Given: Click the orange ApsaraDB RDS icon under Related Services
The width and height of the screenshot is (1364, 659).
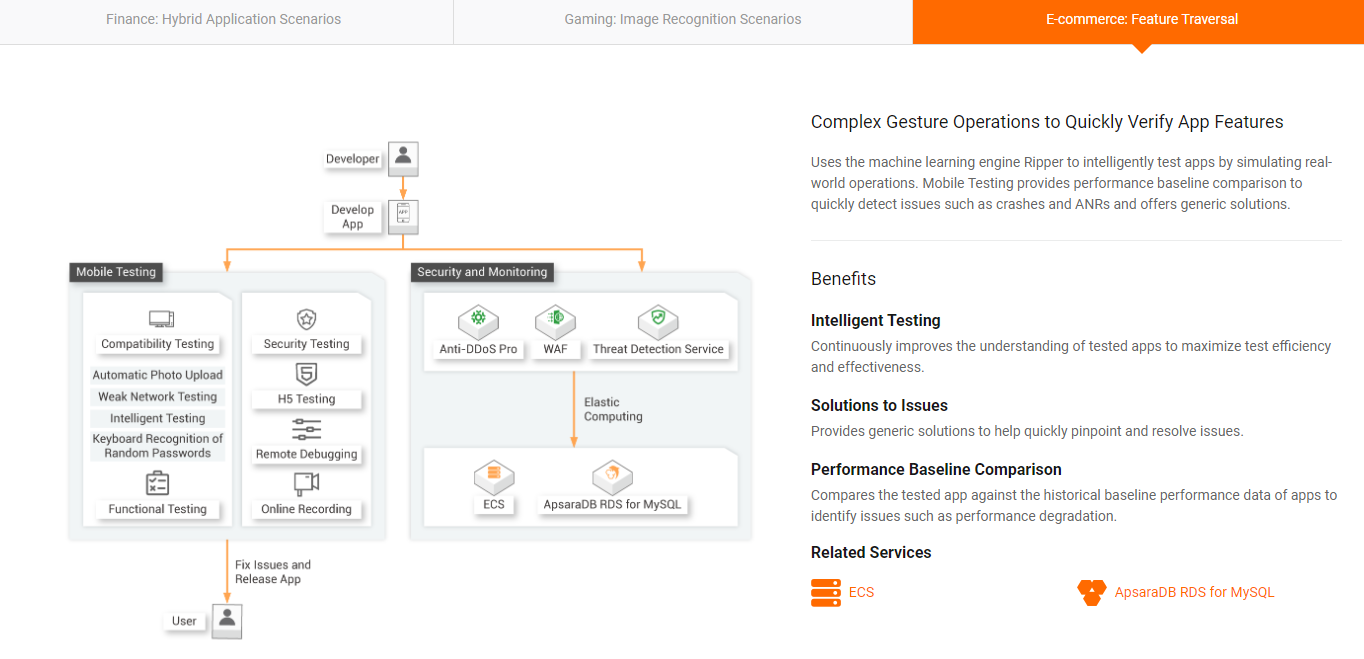Looking at the screenshot, I should click(1092, 592).
